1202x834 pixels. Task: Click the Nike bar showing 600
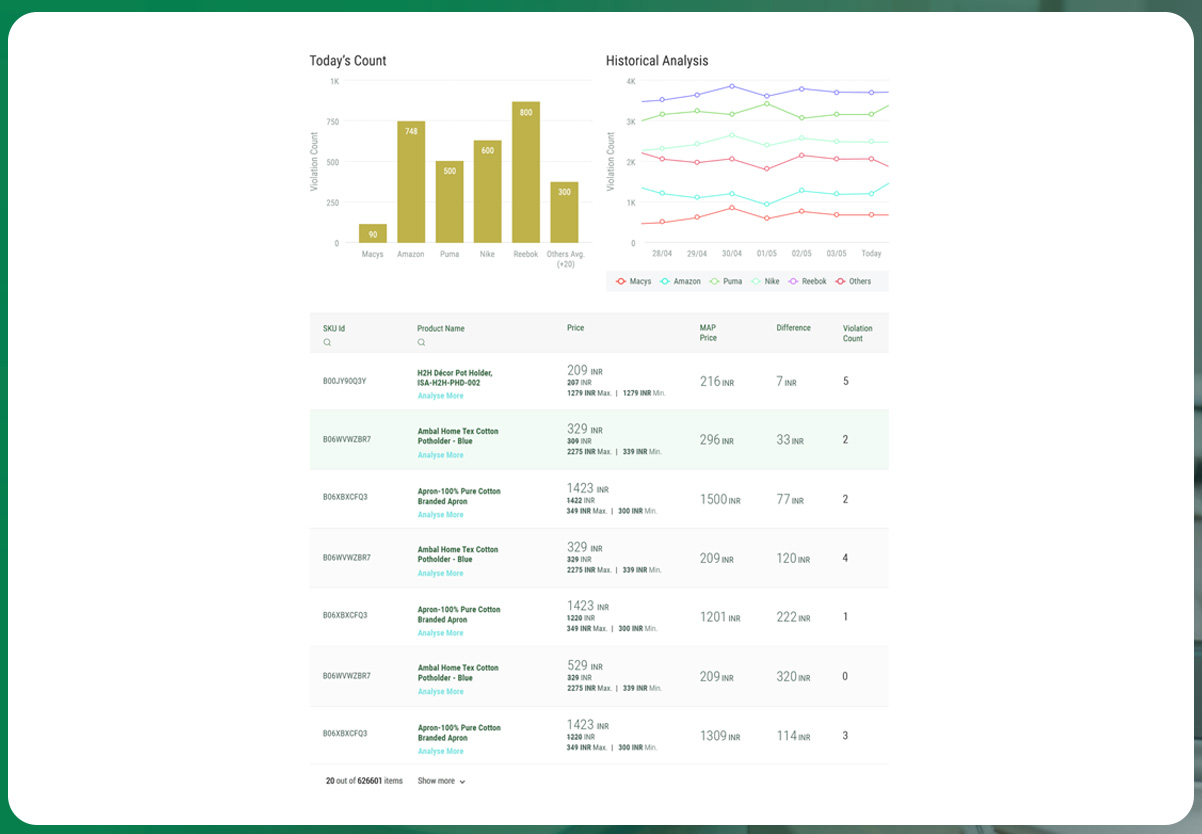pos(488,192)
